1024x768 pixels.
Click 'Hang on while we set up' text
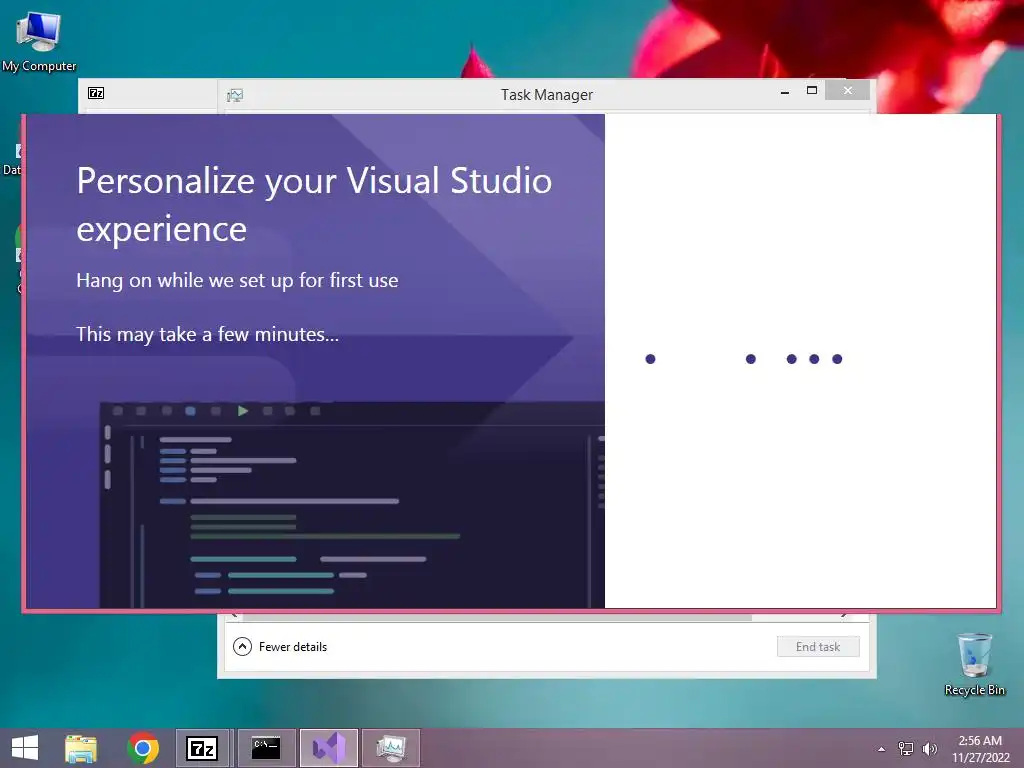237,280
